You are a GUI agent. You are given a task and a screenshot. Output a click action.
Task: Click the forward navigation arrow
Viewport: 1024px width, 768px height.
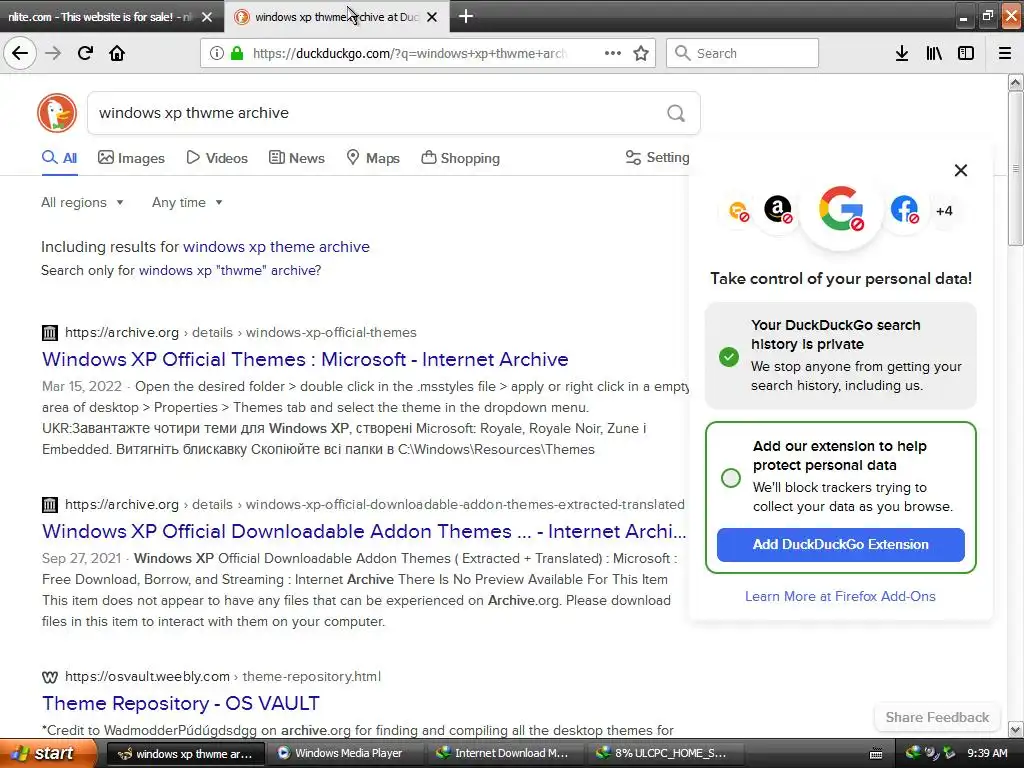pos(53,53)
